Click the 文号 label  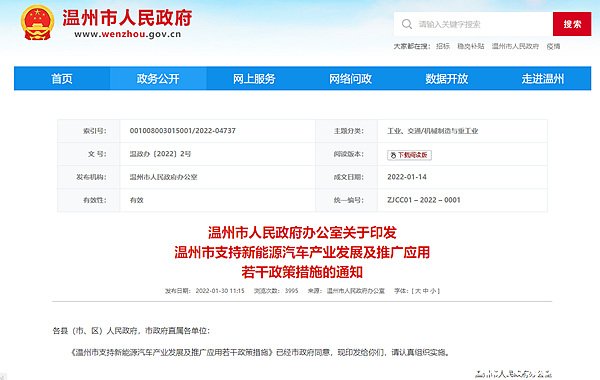pos(97,154)
